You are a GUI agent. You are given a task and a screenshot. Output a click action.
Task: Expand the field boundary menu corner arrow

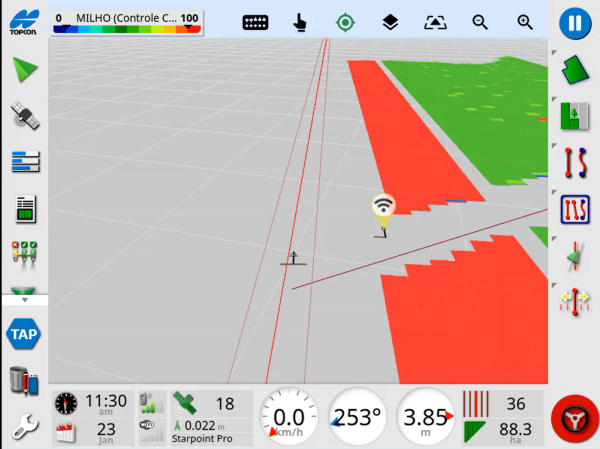pos(554,52)
